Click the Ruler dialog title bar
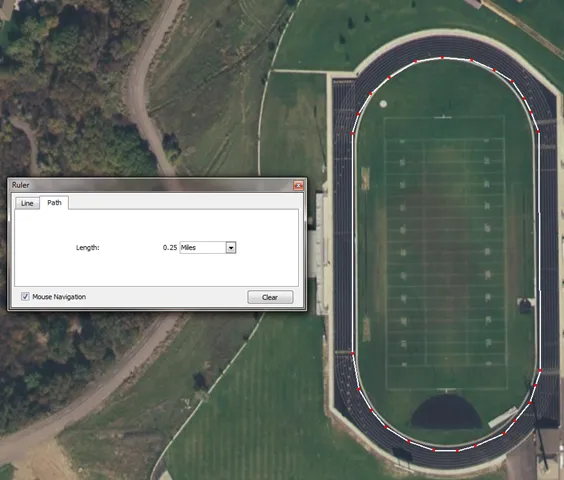This screenshot has width=564, height=480. click(x=157, y=185)
